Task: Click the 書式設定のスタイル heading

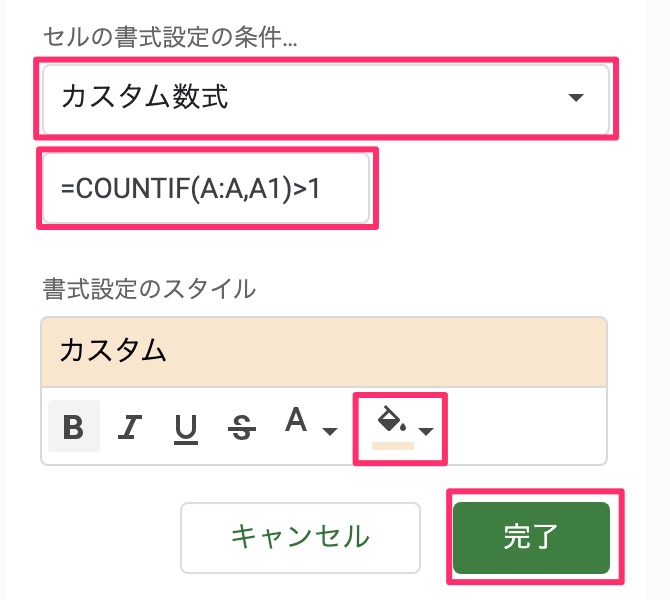Action: click(x=149, y=289)
